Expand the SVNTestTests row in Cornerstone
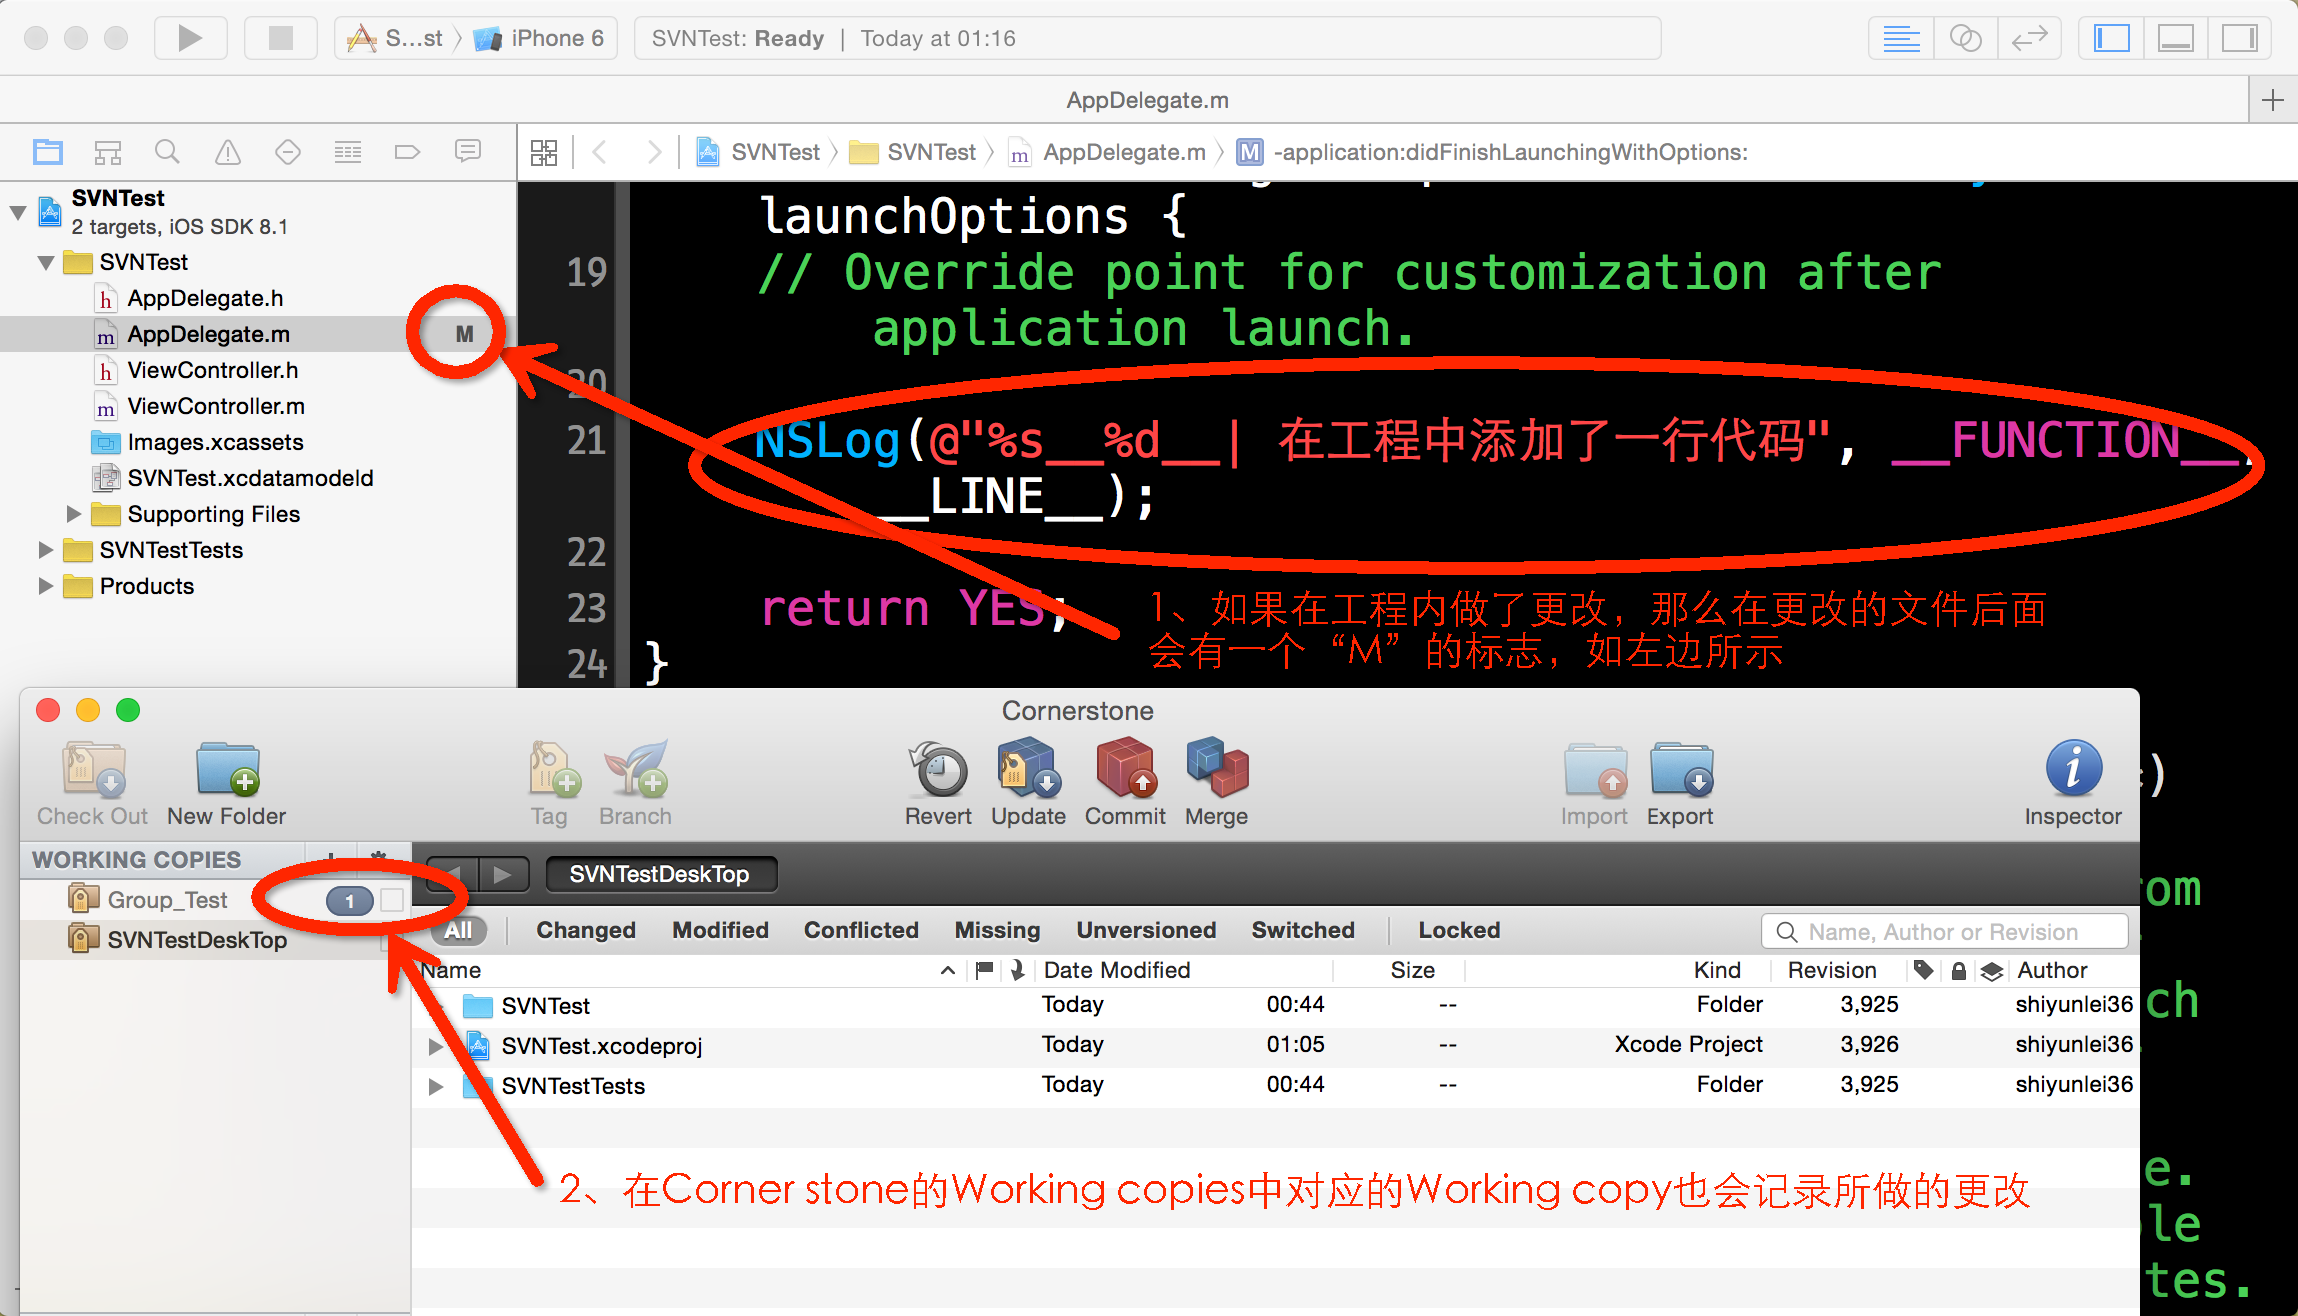This screenshot has width=2298, height=1316. [436, 1086]
